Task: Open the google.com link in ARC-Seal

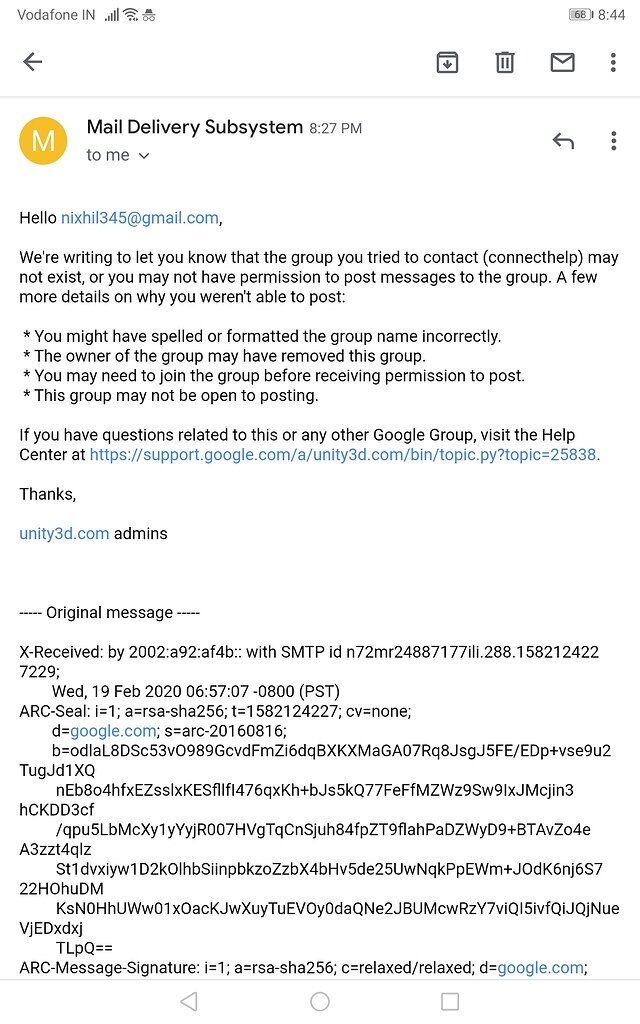Action: click(91, 728)
